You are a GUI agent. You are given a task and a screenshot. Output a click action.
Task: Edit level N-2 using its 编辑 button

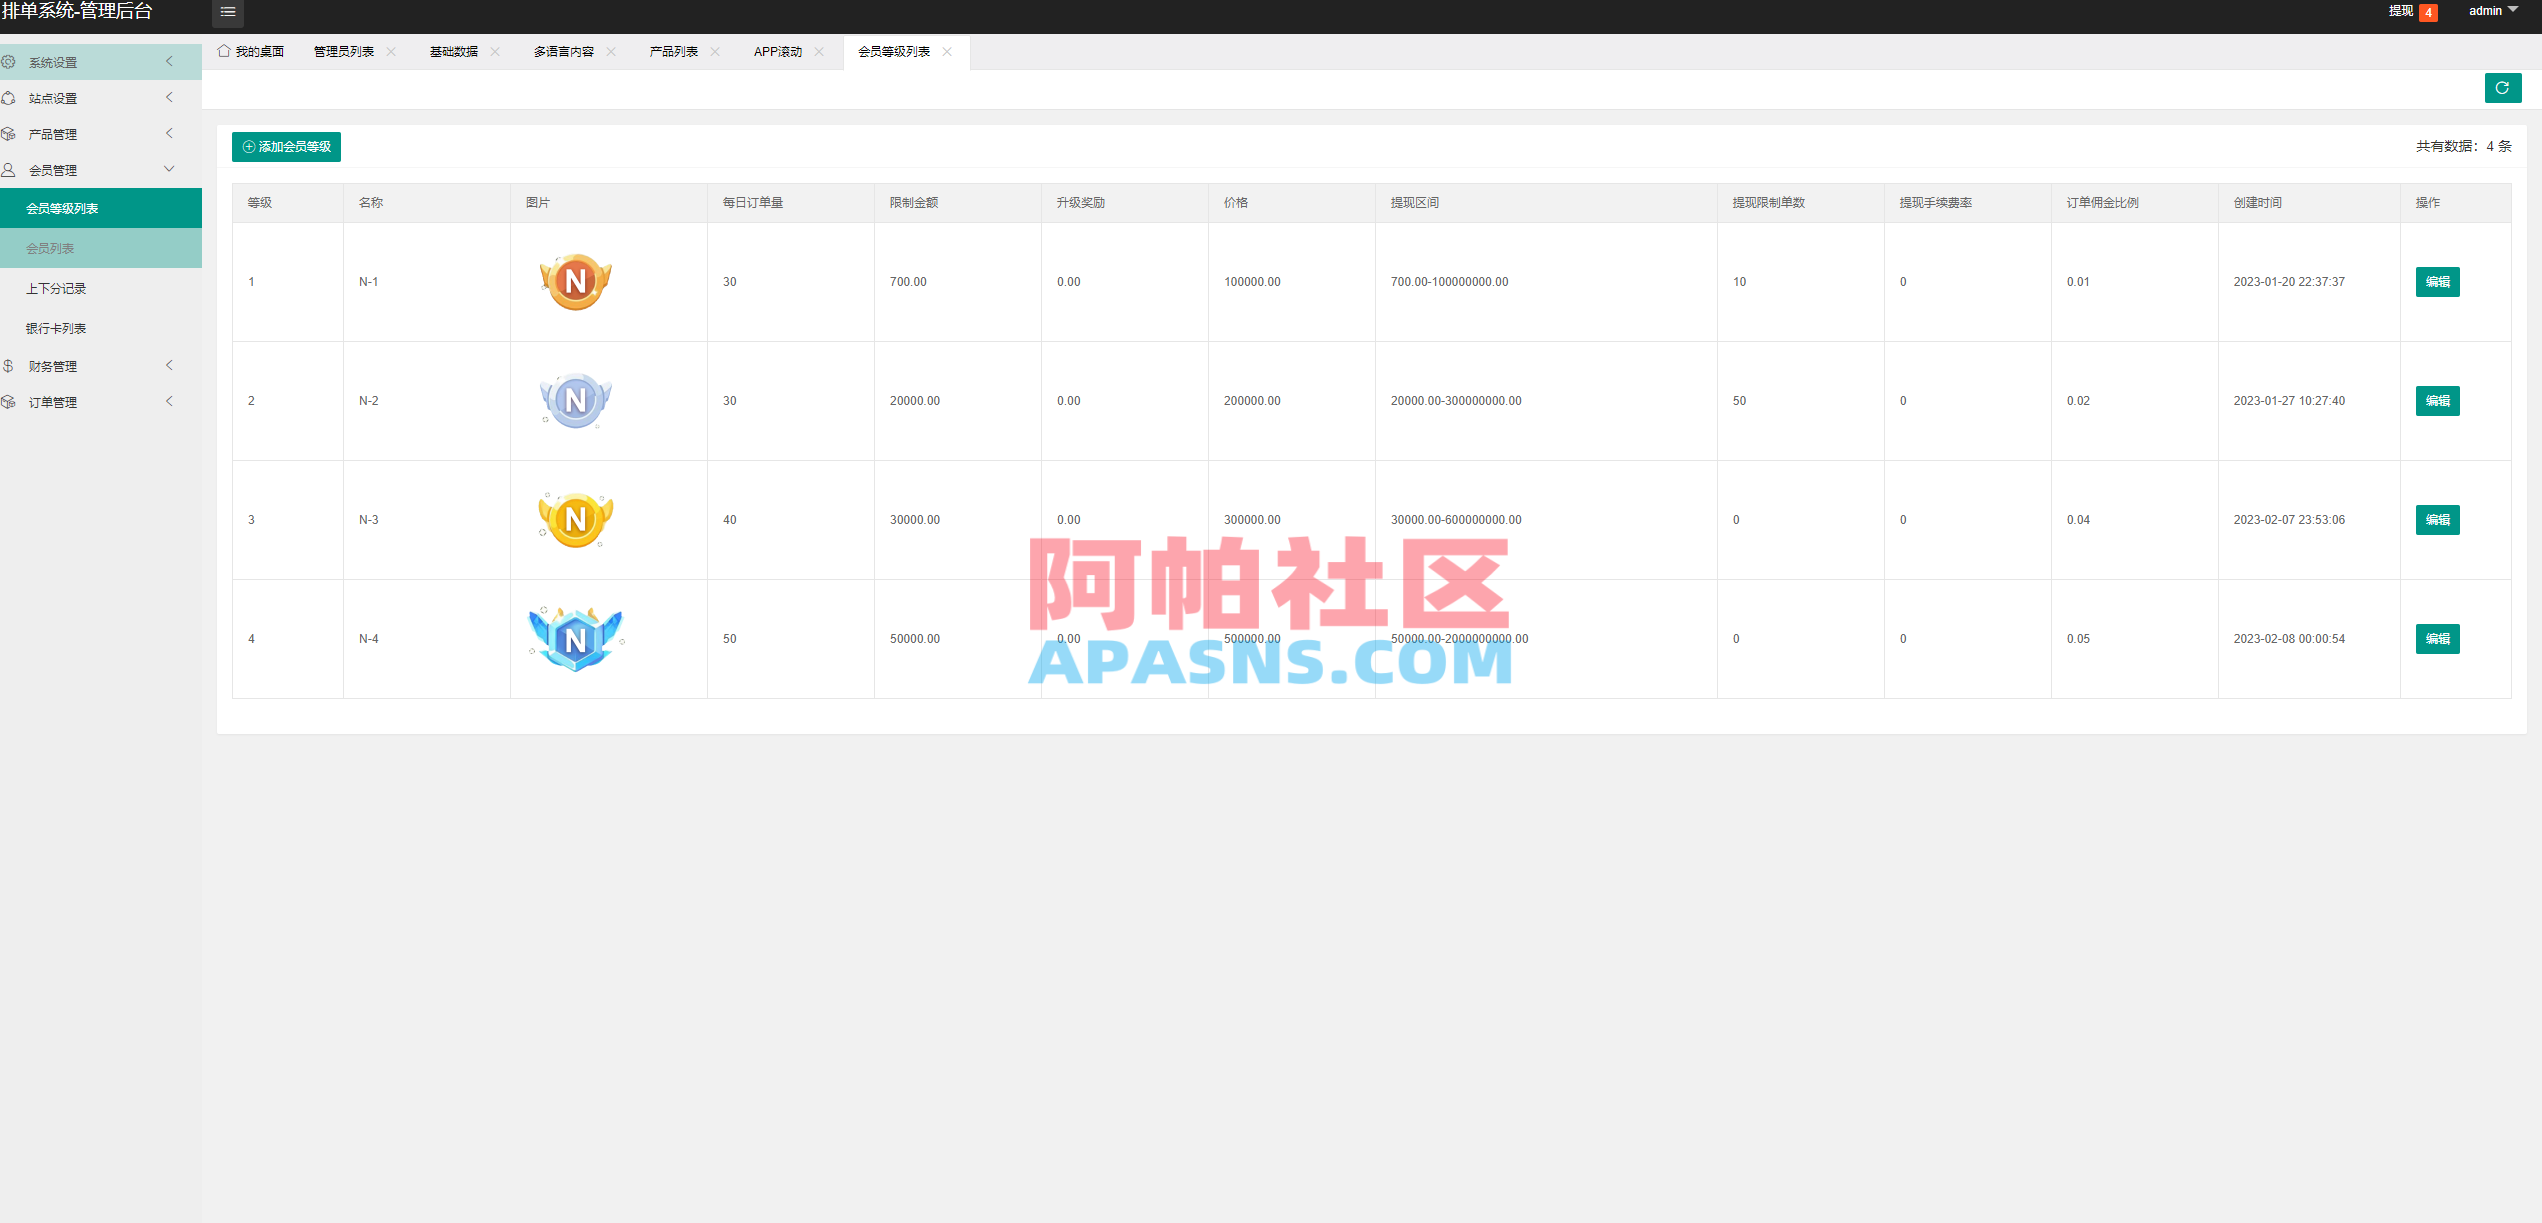pyautogui.click(x=2436, y=400)
